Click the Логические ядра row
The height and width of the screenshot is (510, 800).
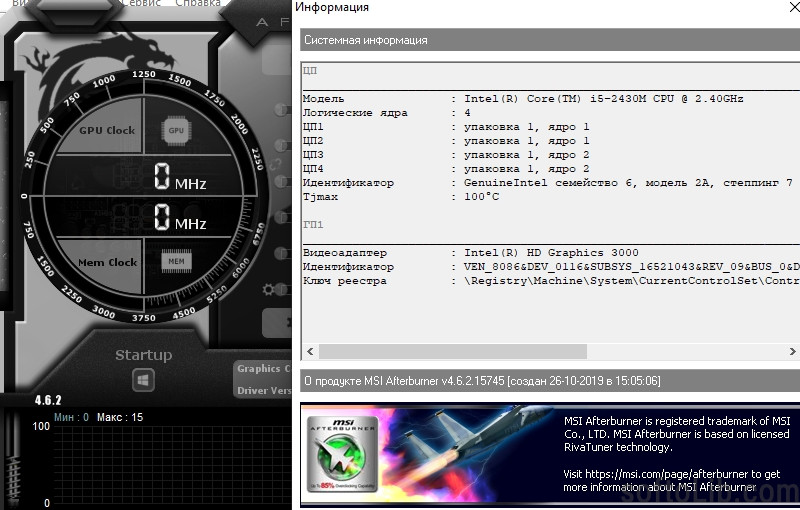pyautogui.click(x=387, y=113)
